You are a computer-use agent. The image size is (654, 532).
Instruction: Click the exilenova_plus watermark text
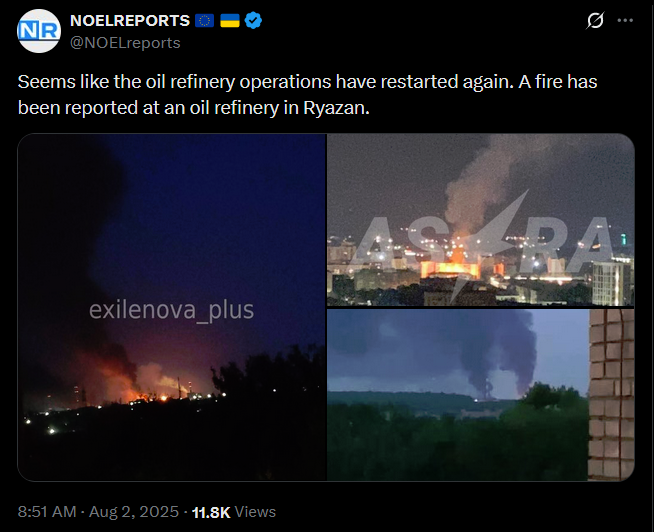(171, 310)
